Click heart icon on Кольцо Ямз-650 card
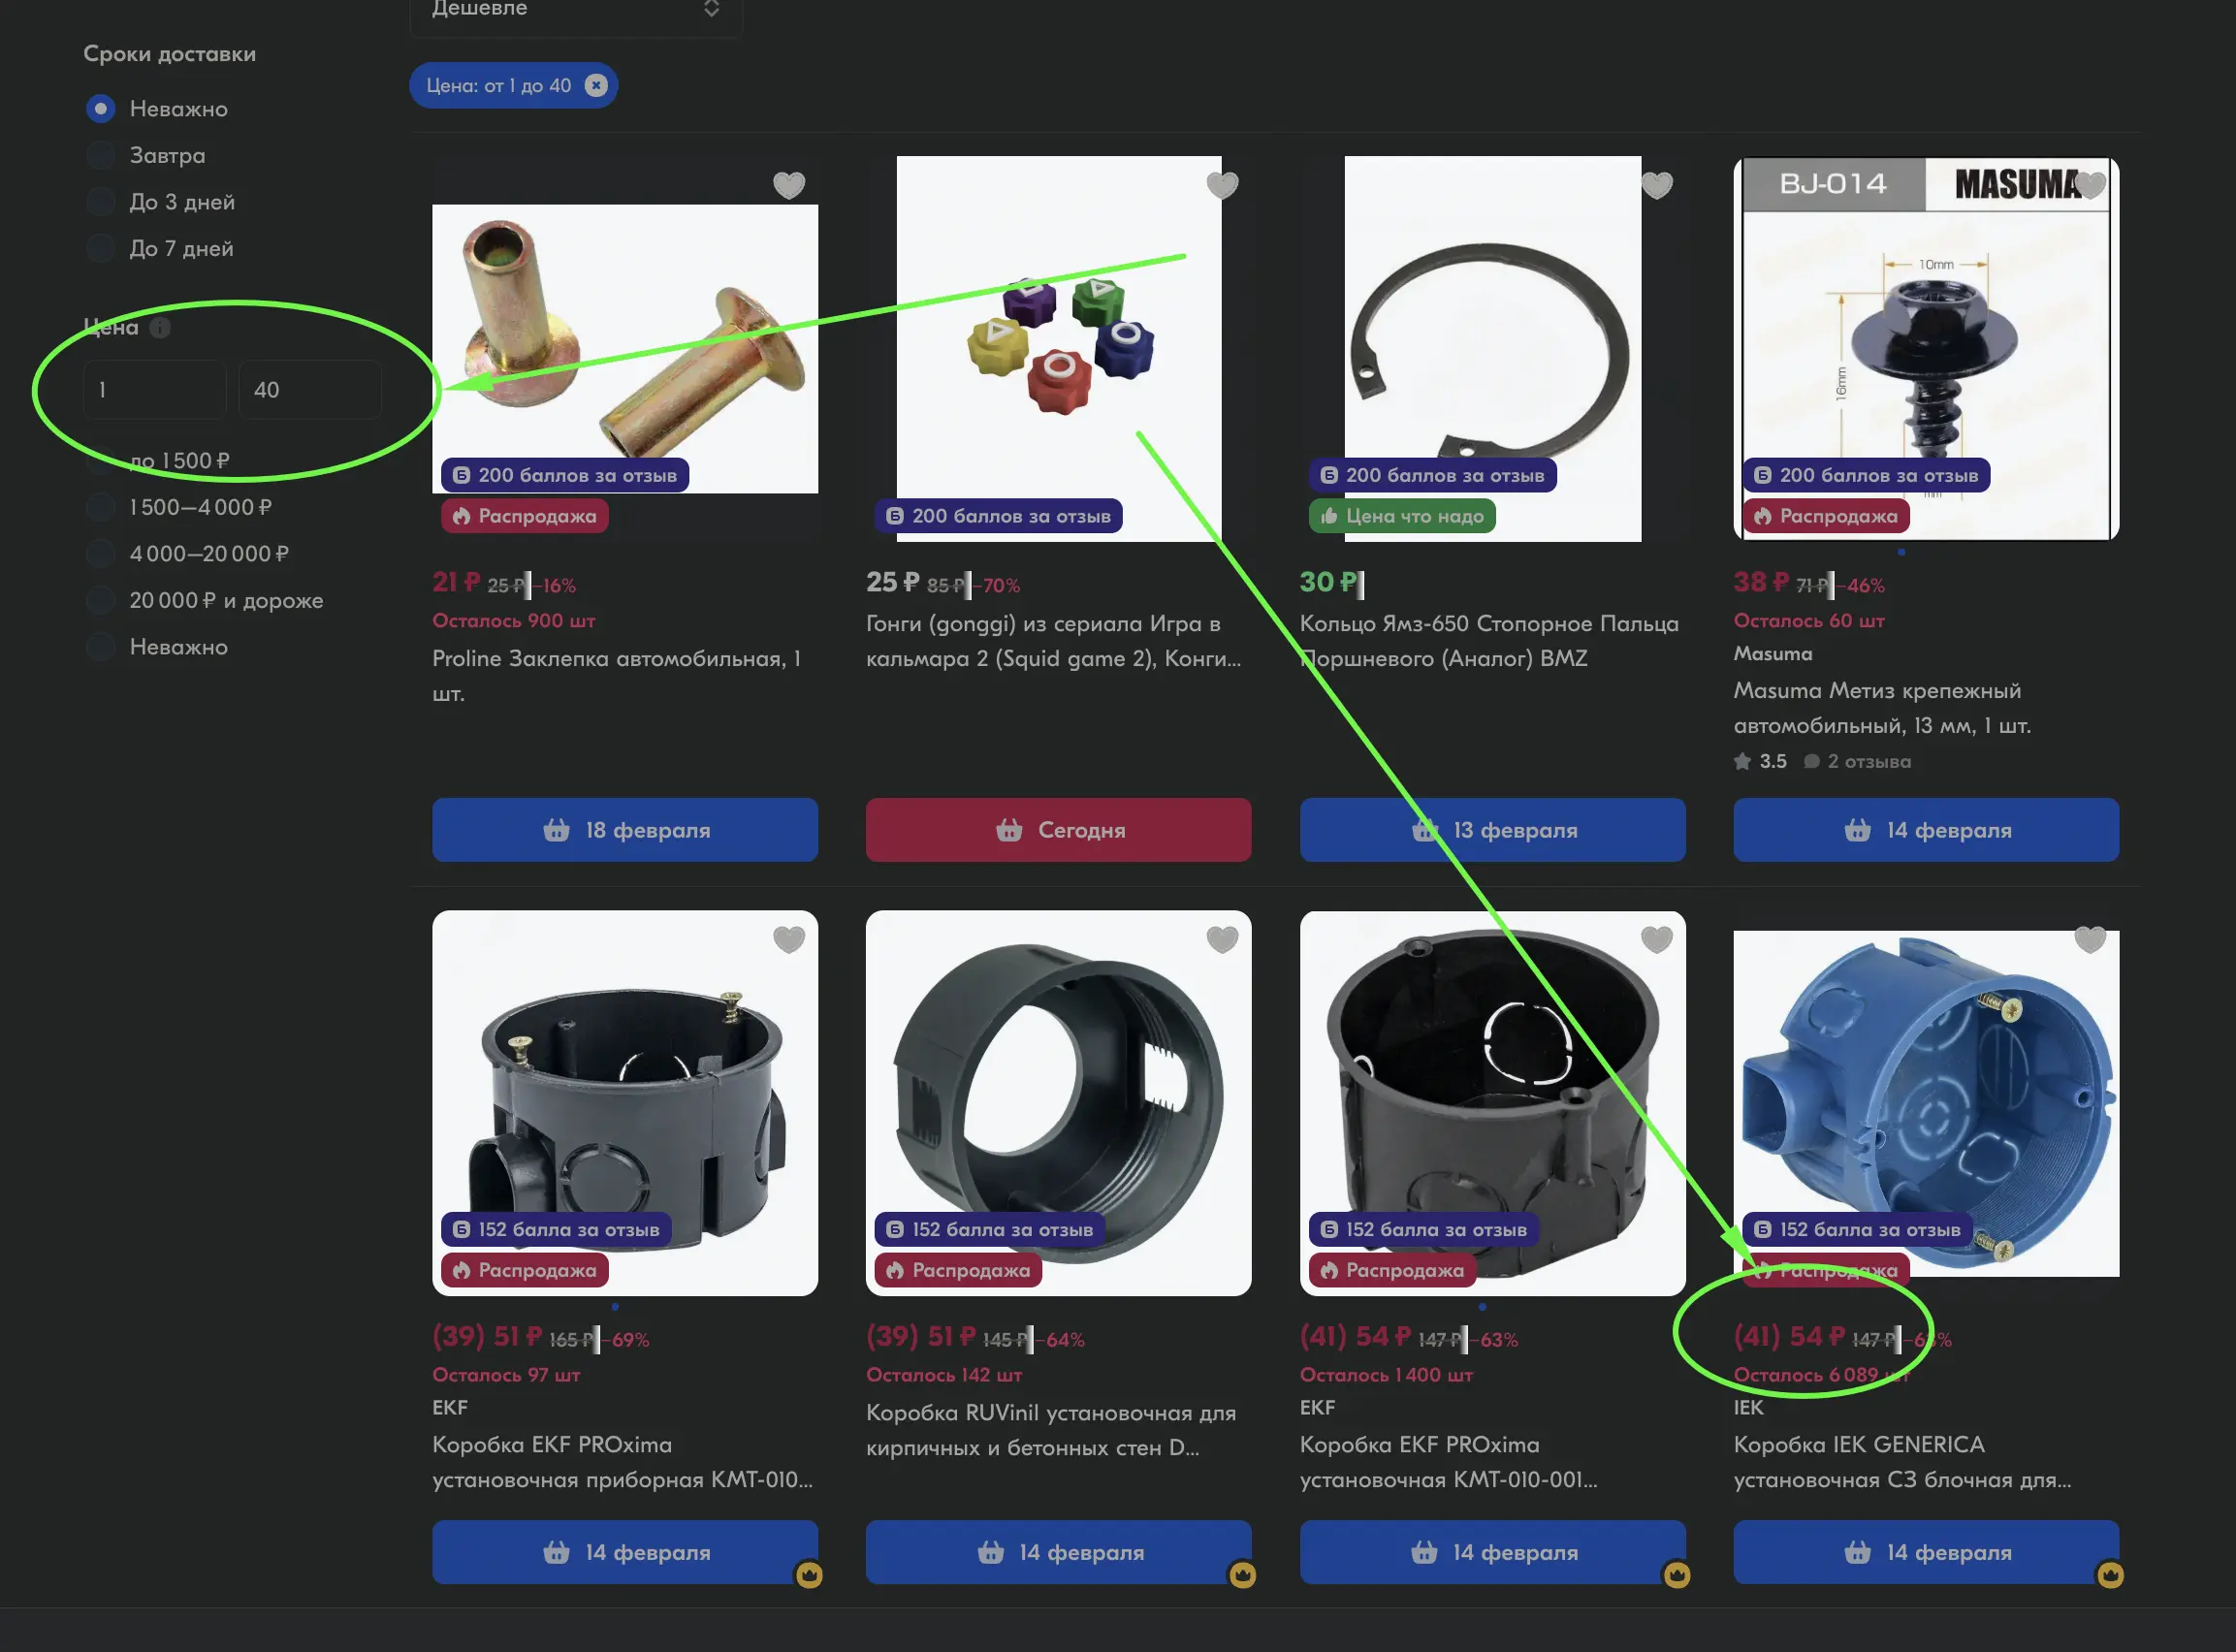Screen dimensions: 2236x1652 [x=1657, y=185]
